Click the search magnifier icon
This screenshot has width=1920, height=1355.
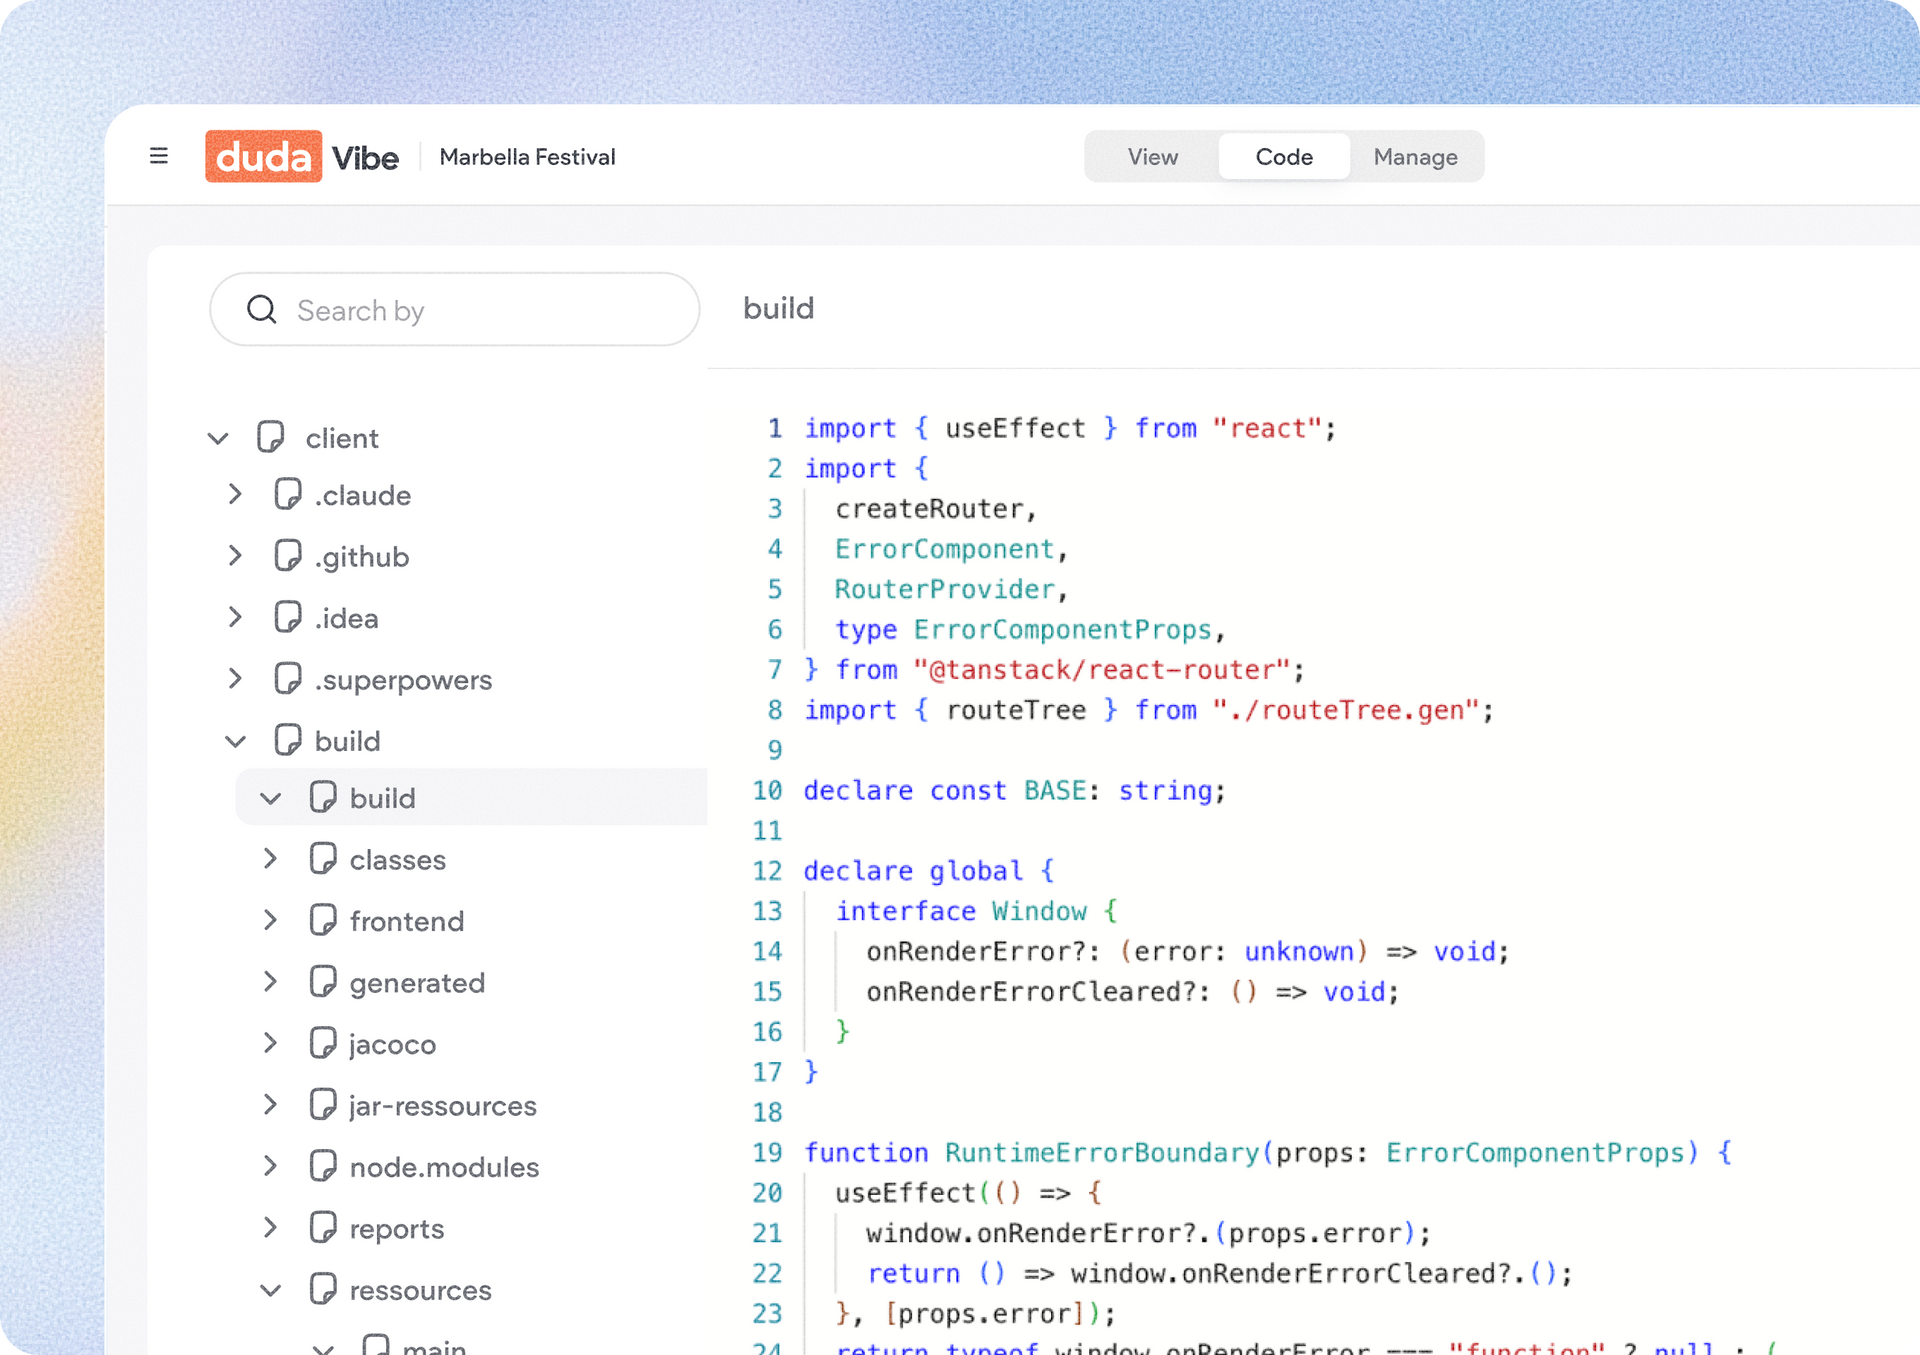coord(262,310)
